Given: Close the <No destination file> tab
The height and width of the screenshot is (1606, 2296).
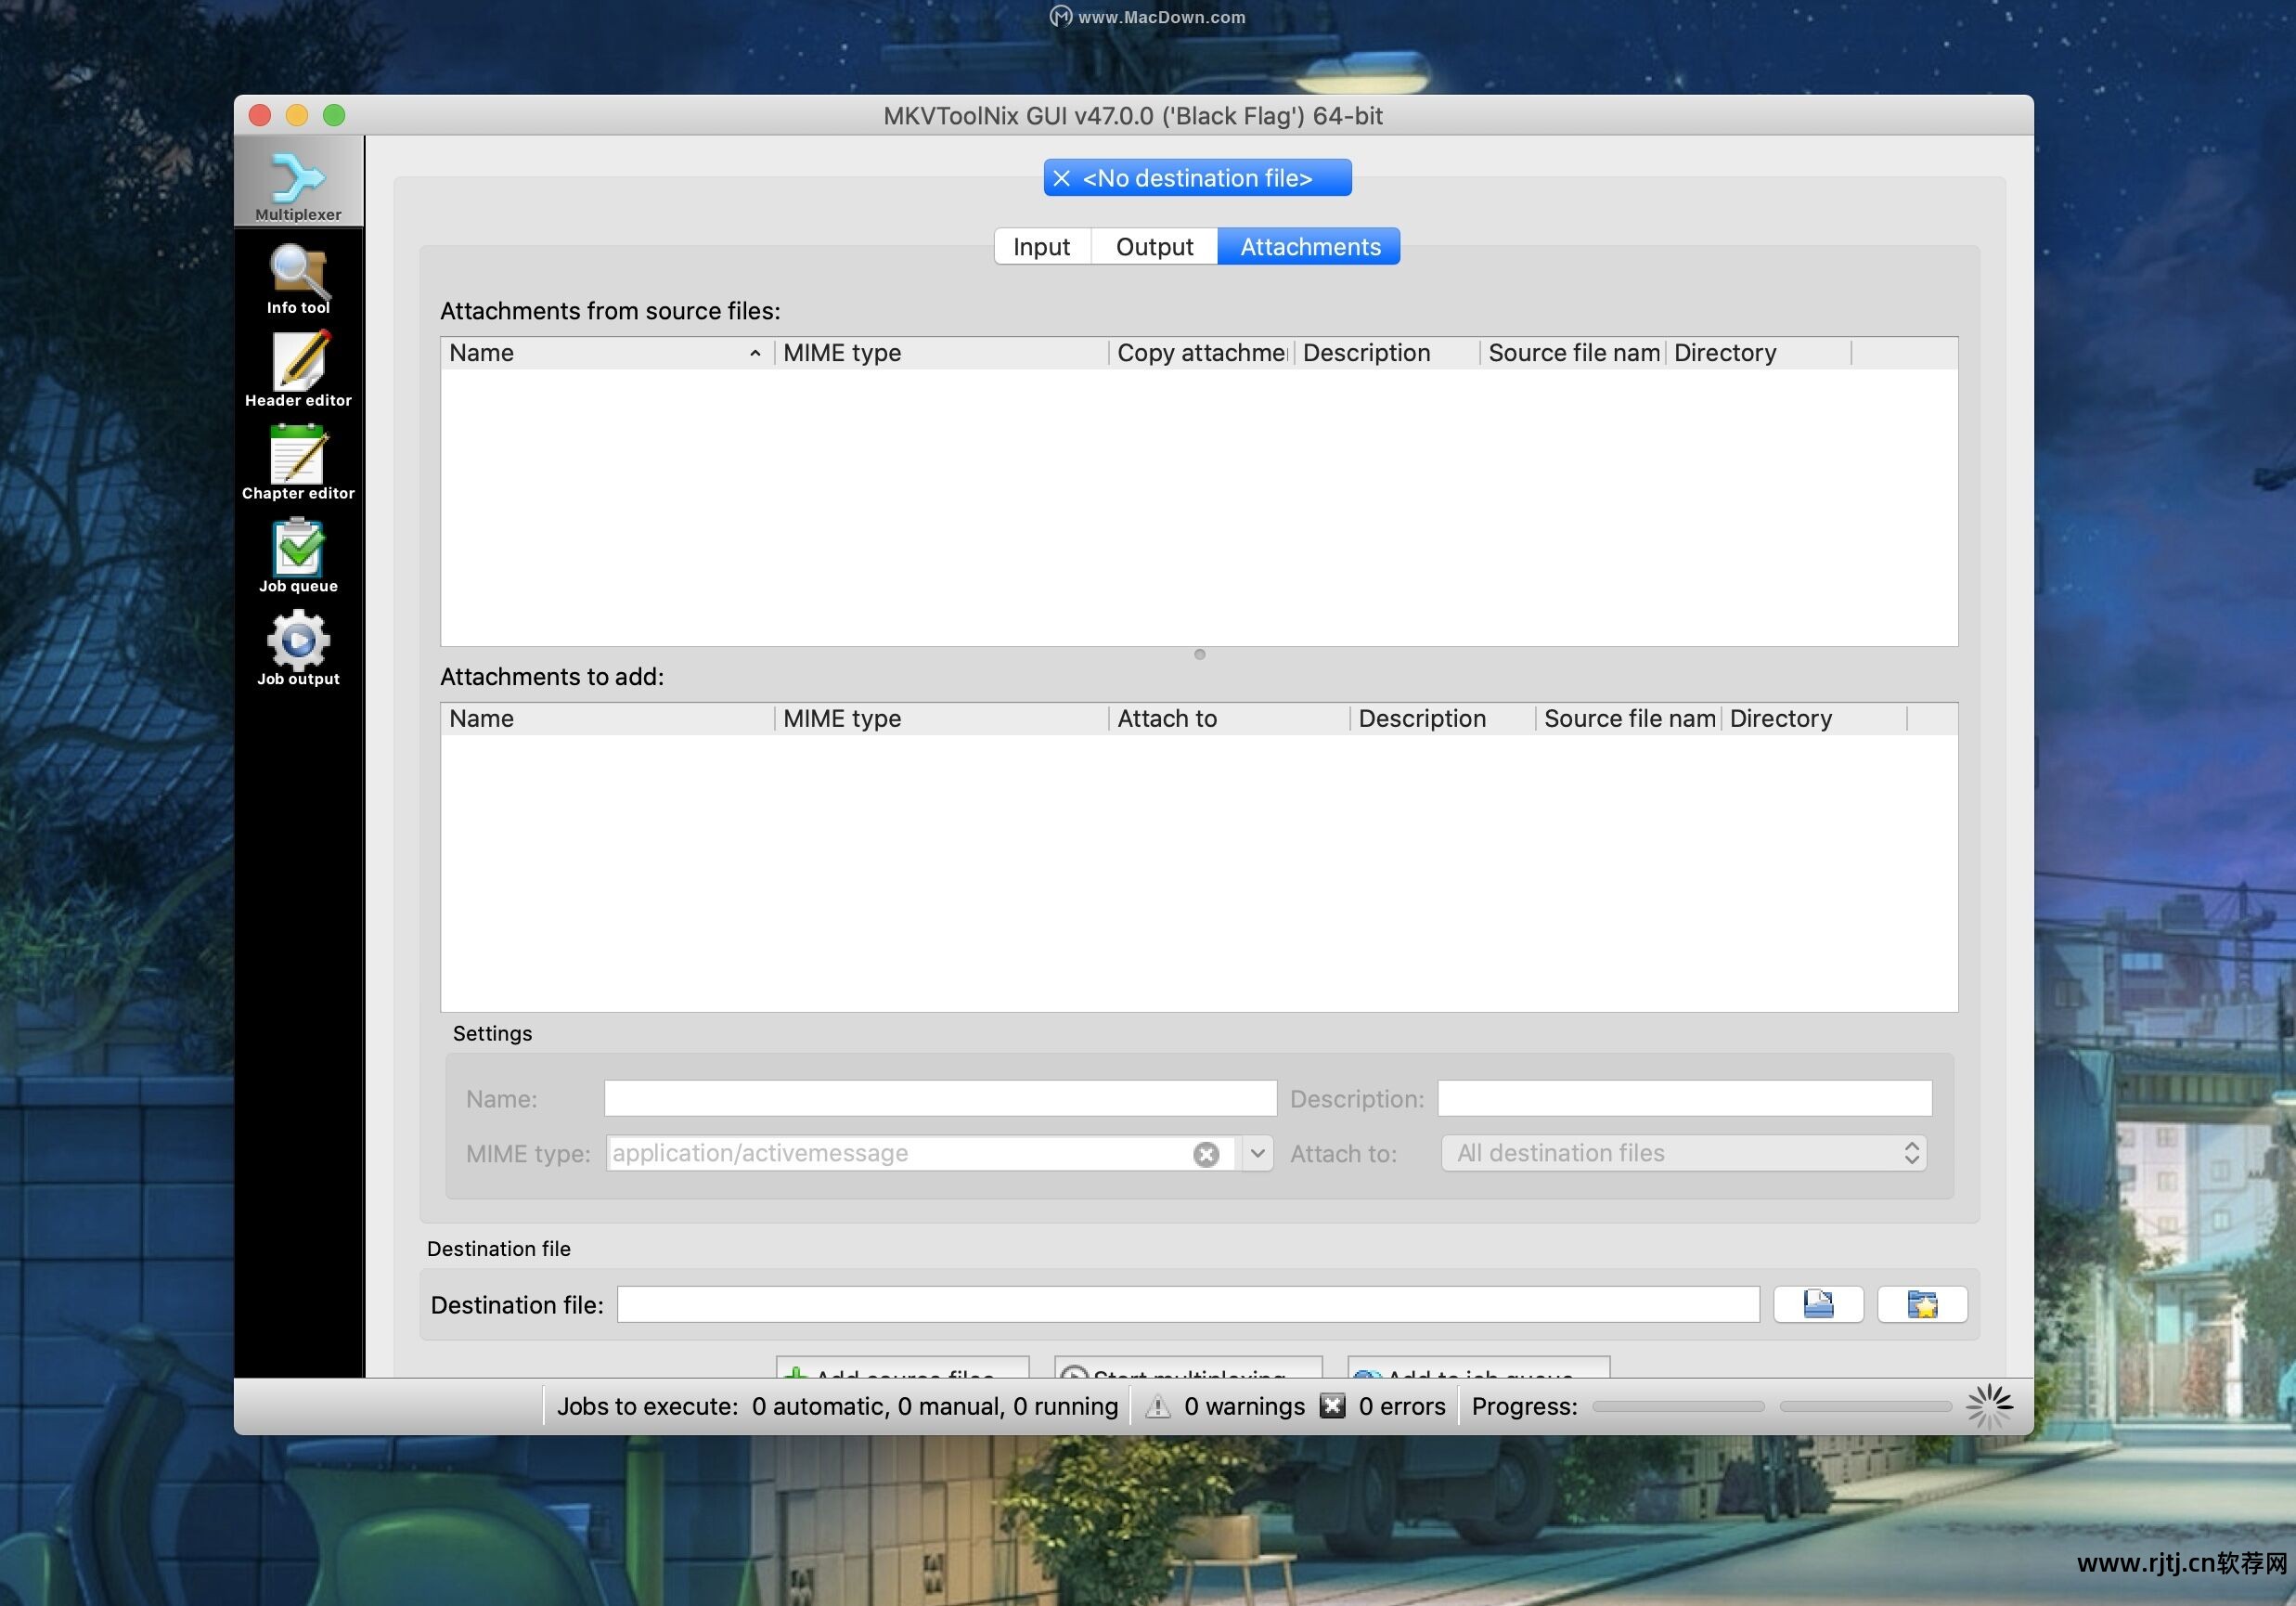Looking at the screenshot, I should click(x=1061, y=178).
